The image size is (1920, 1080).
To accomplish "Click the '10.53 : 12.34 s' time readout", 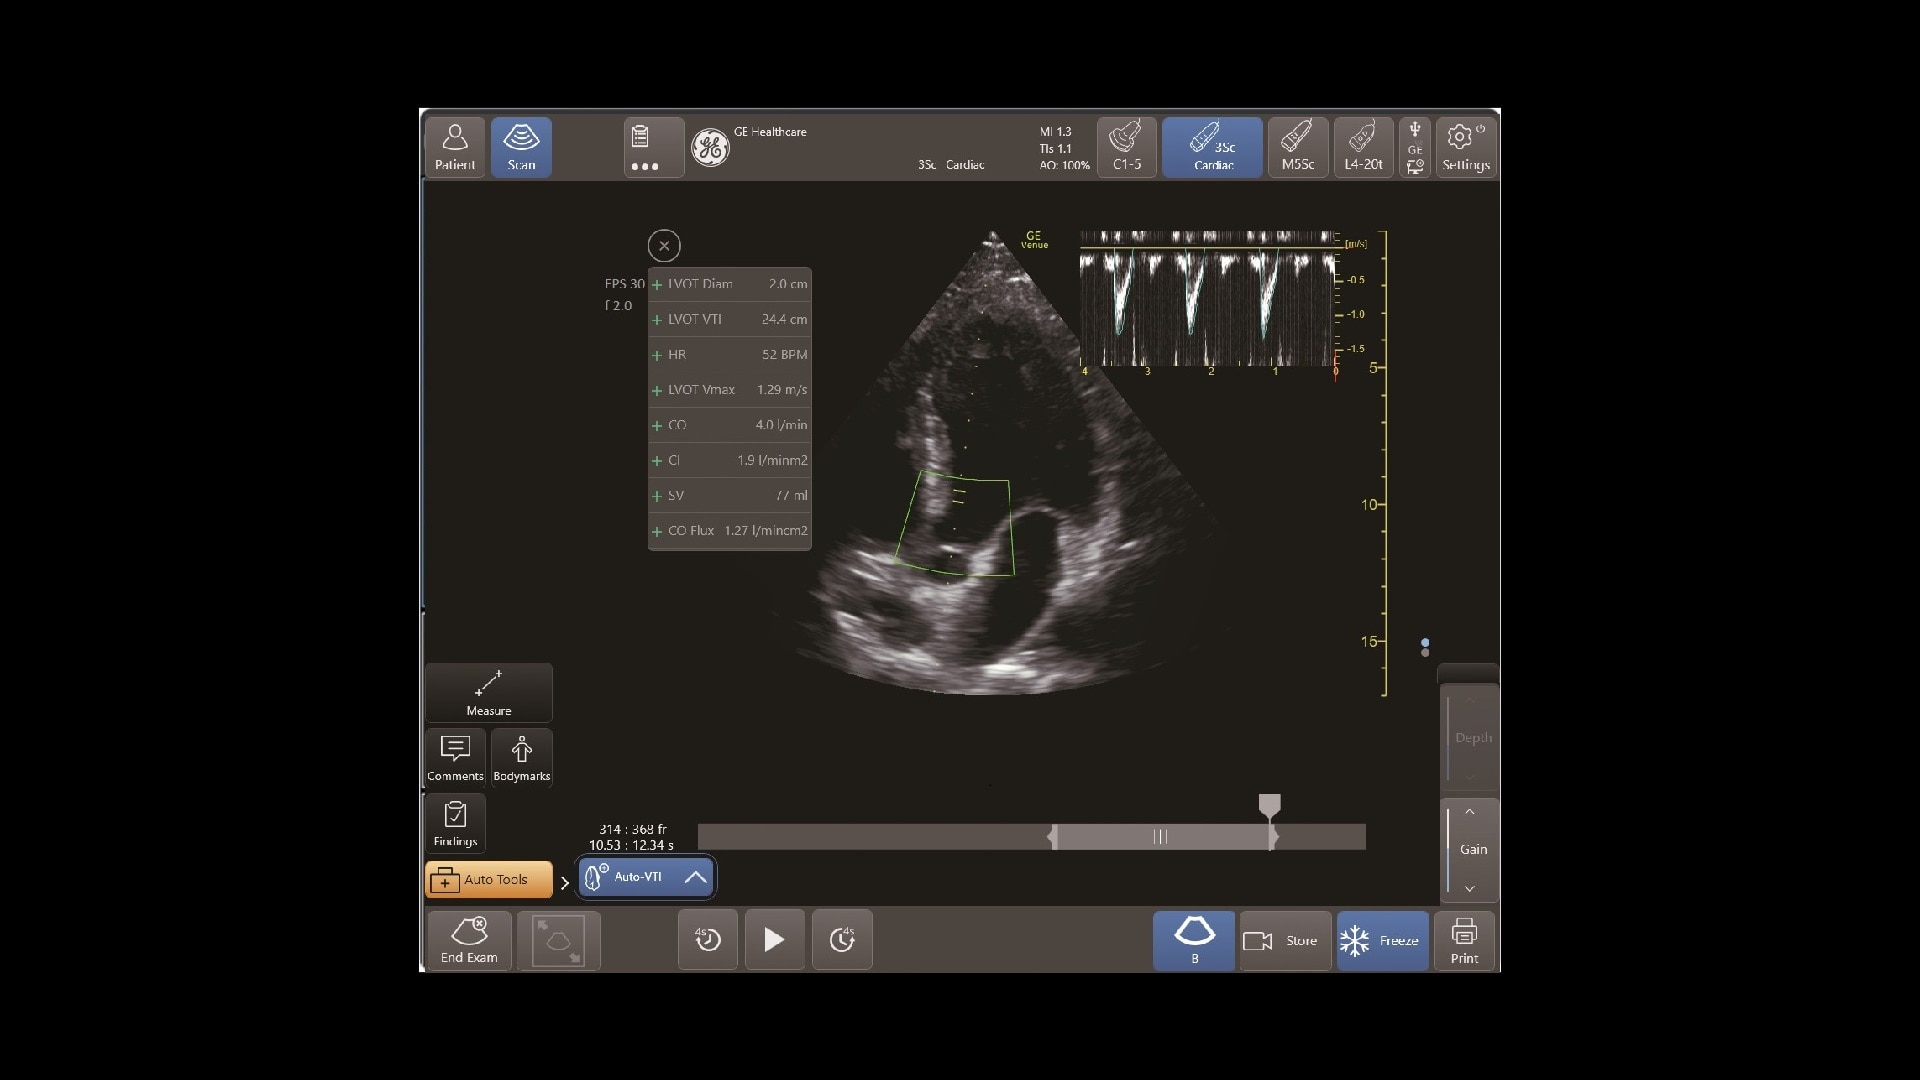I will coord(631,845).
